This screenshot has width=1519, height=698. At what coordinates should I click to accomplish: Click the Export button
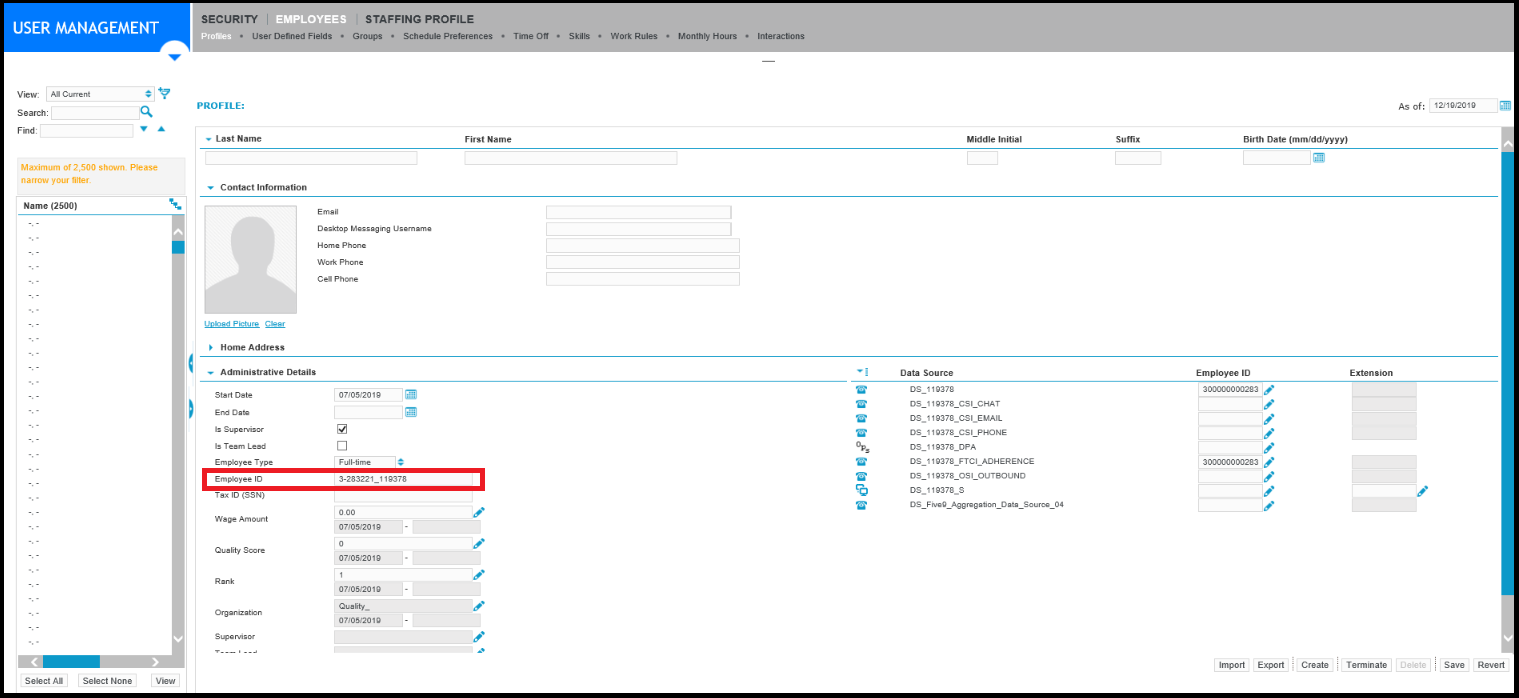point(1271,665)
